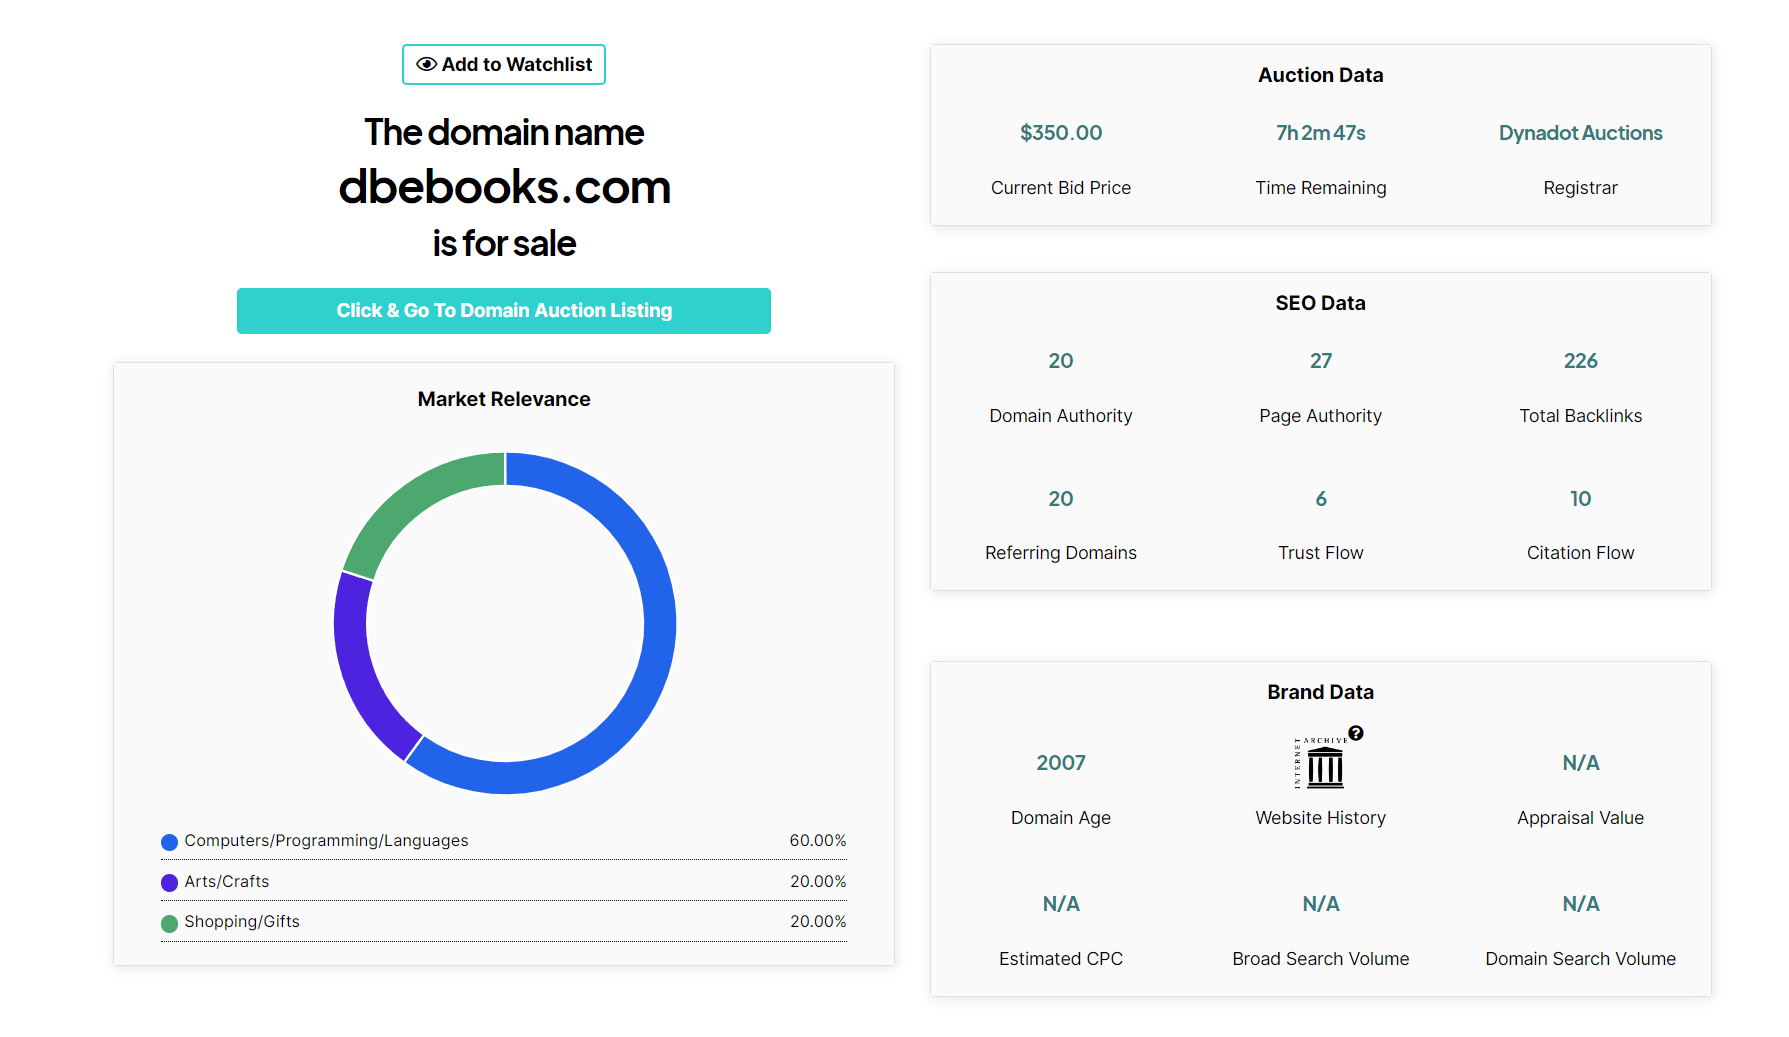Select the purple Arts/Crafts legend dot
1789x1037 pixels.
click(169, 883)
